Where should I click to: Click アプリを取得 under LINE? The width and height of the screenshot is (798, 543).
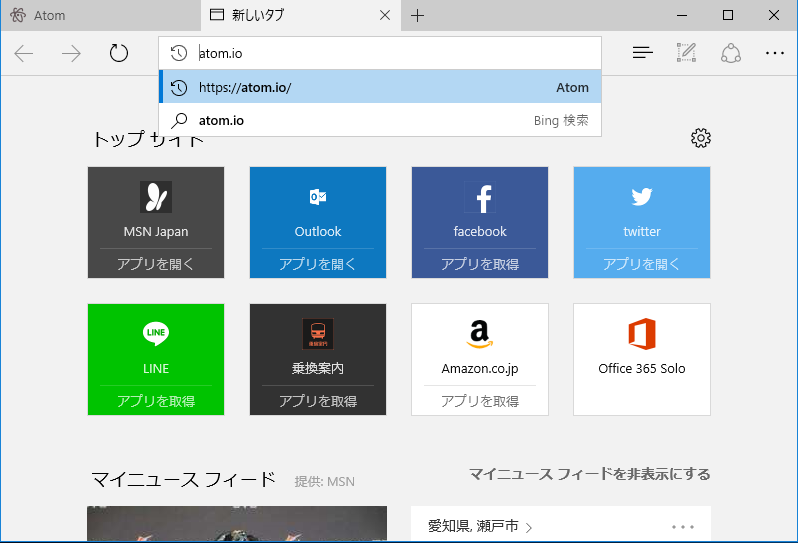pos(156,401)
